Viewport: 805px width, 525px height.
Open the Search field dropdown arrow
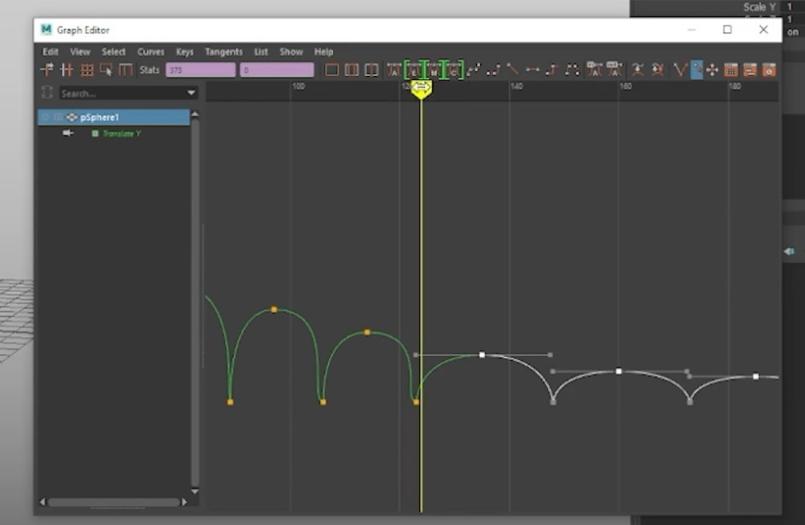pos(191,93)
